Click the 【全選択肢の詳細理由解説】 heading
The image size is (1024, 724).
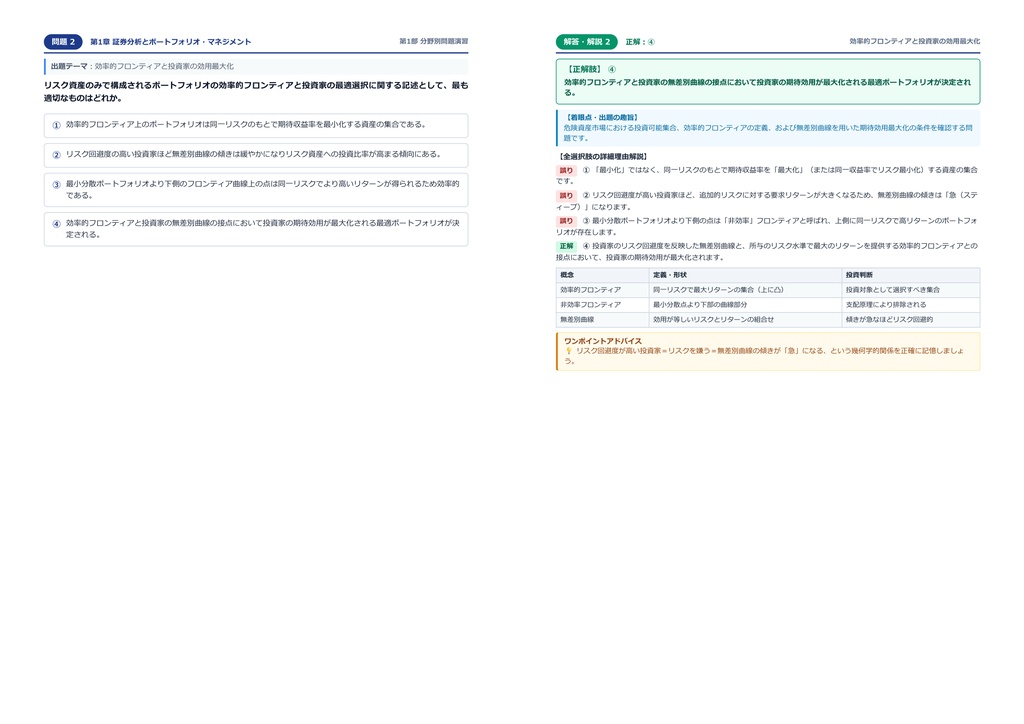tap(603, 157)
